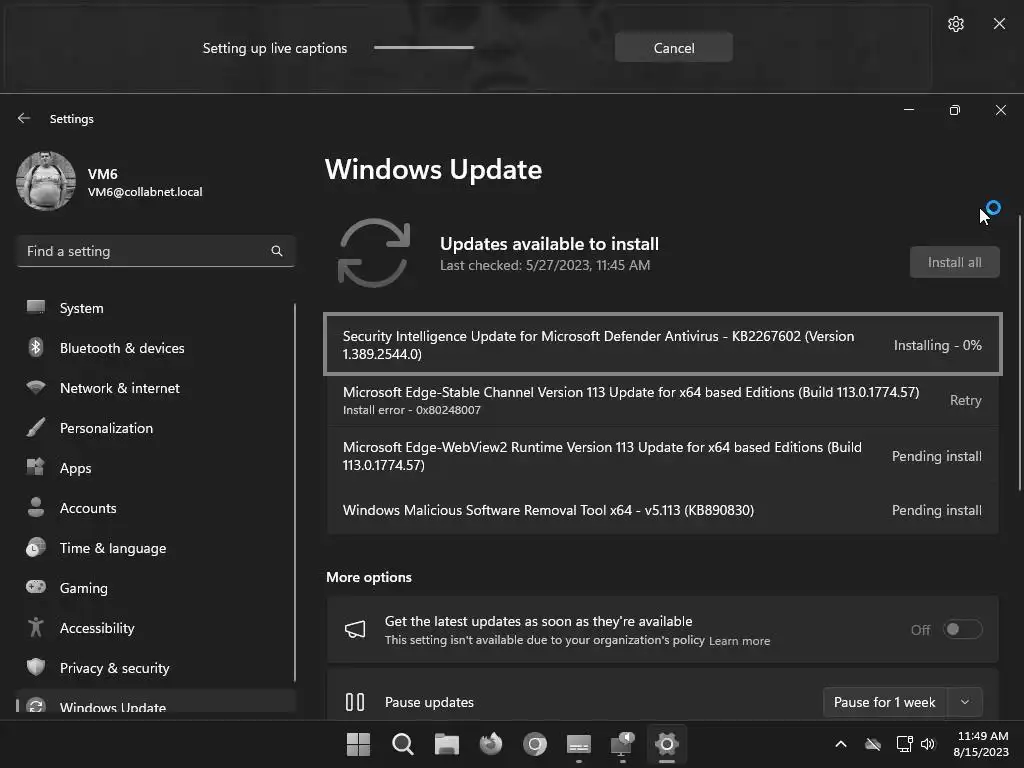Click the Accounts person icon

[x=36, y=507]
